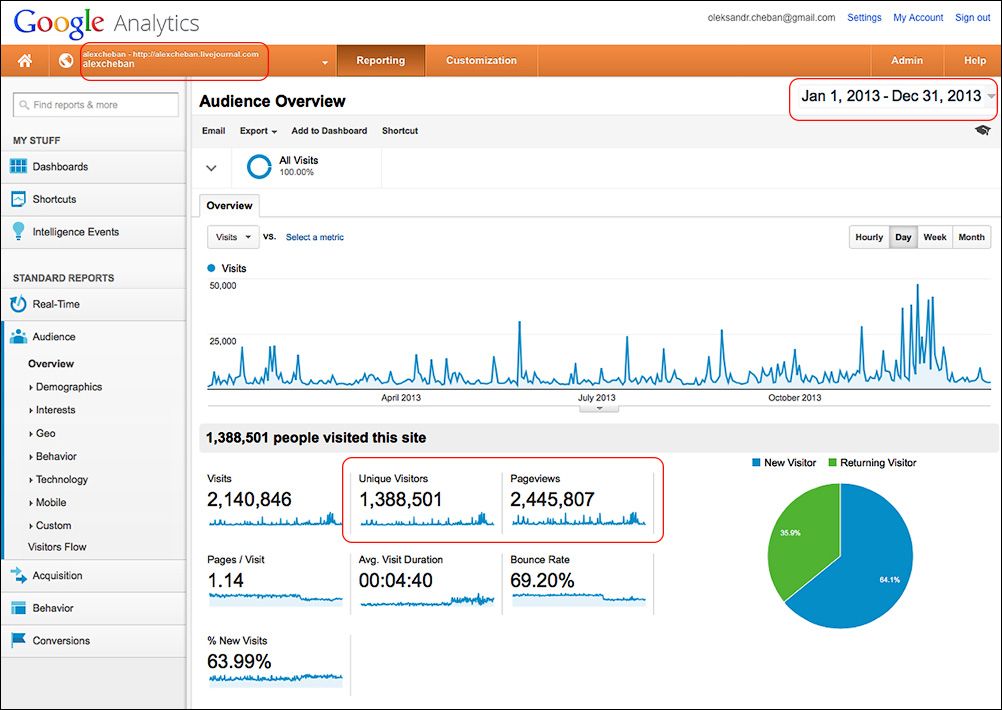1002x710 pixels.
Task: Click the 2,140,846 Visits value
Action: (249, 499)
